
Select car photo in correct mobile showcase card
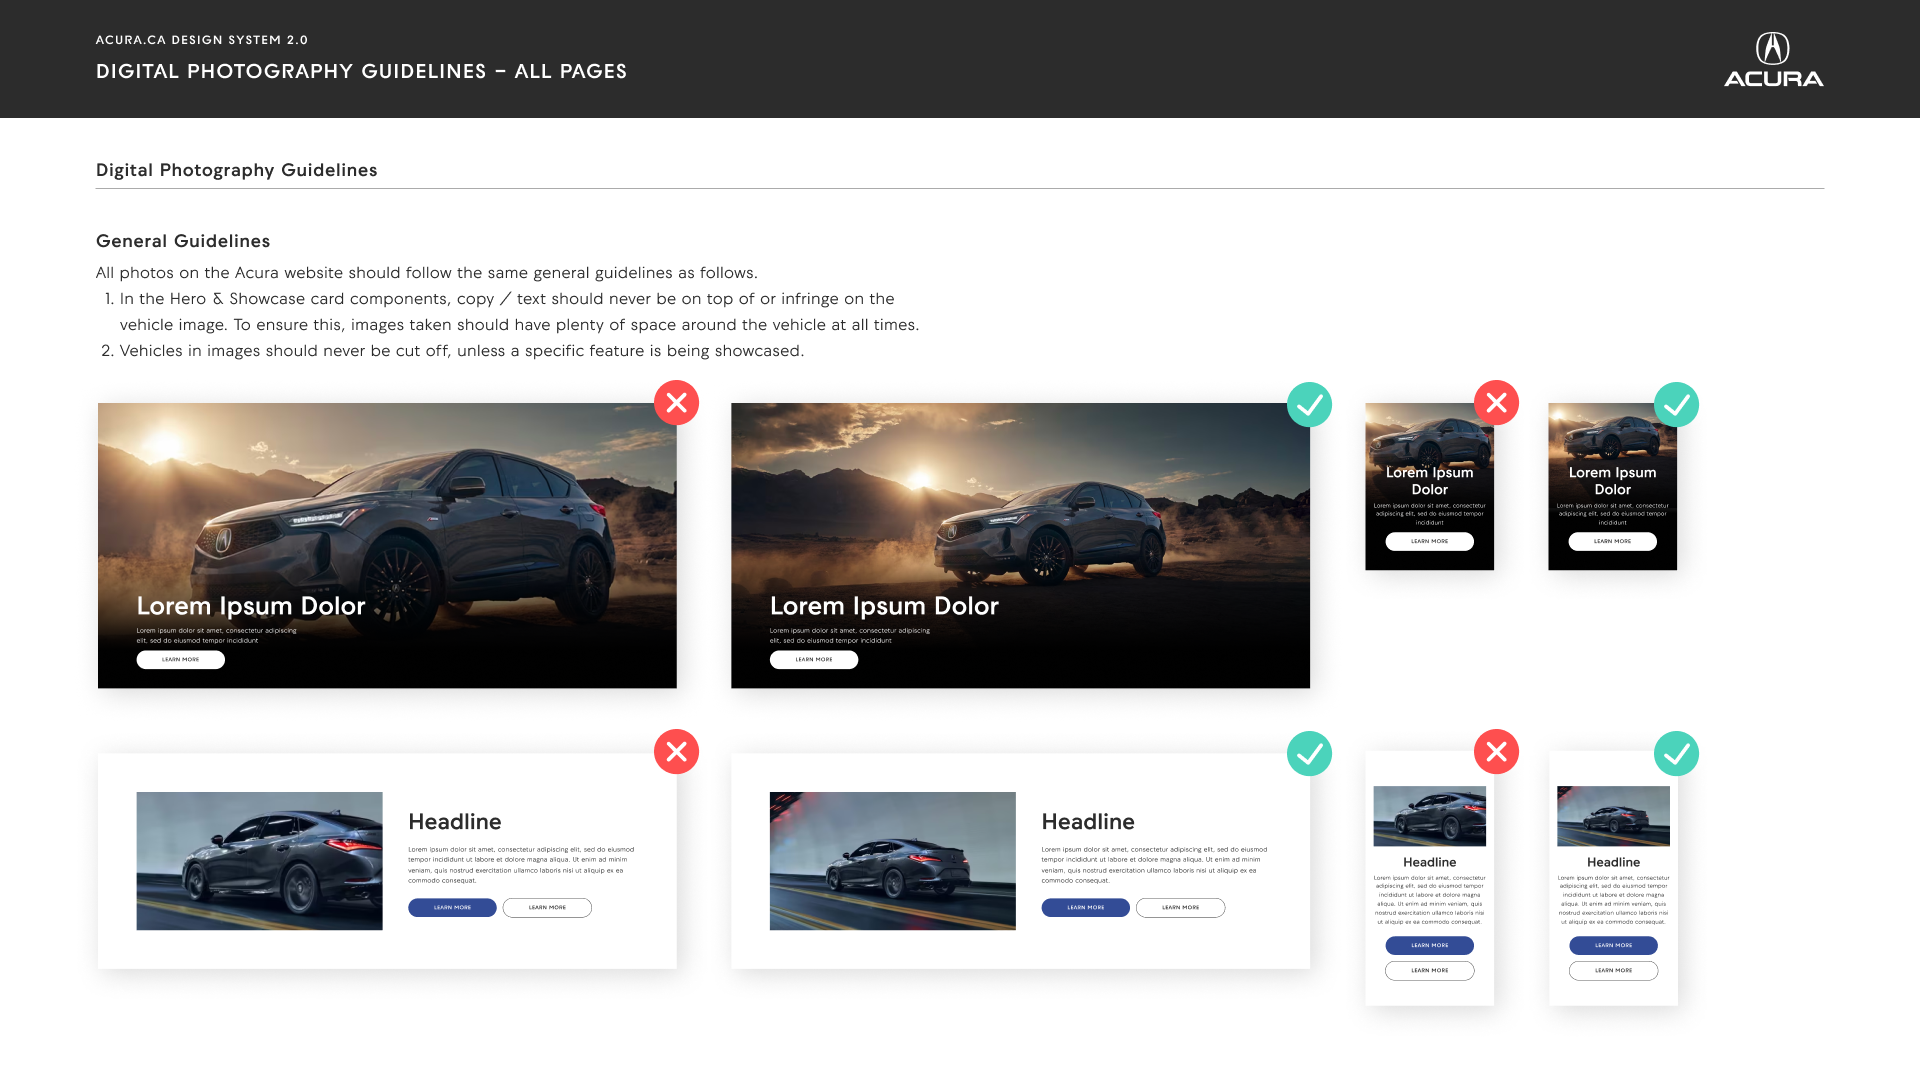point(1613,816)
